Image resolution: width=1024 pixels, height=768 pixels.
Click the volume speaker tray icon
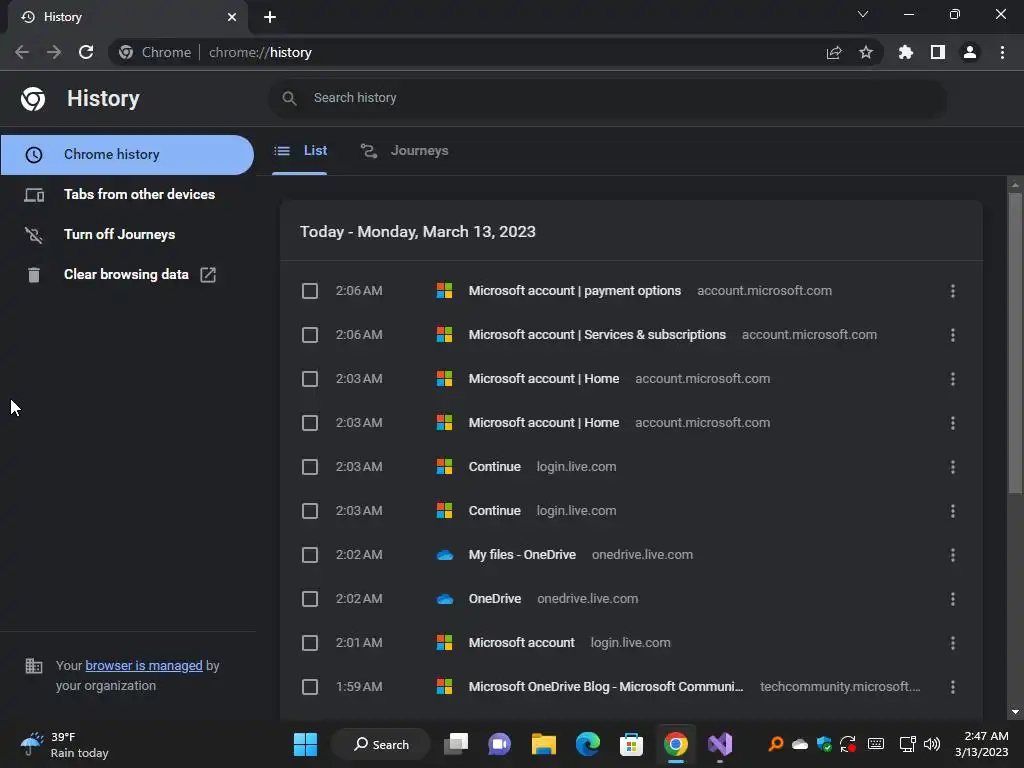click(x=932, y=744)
